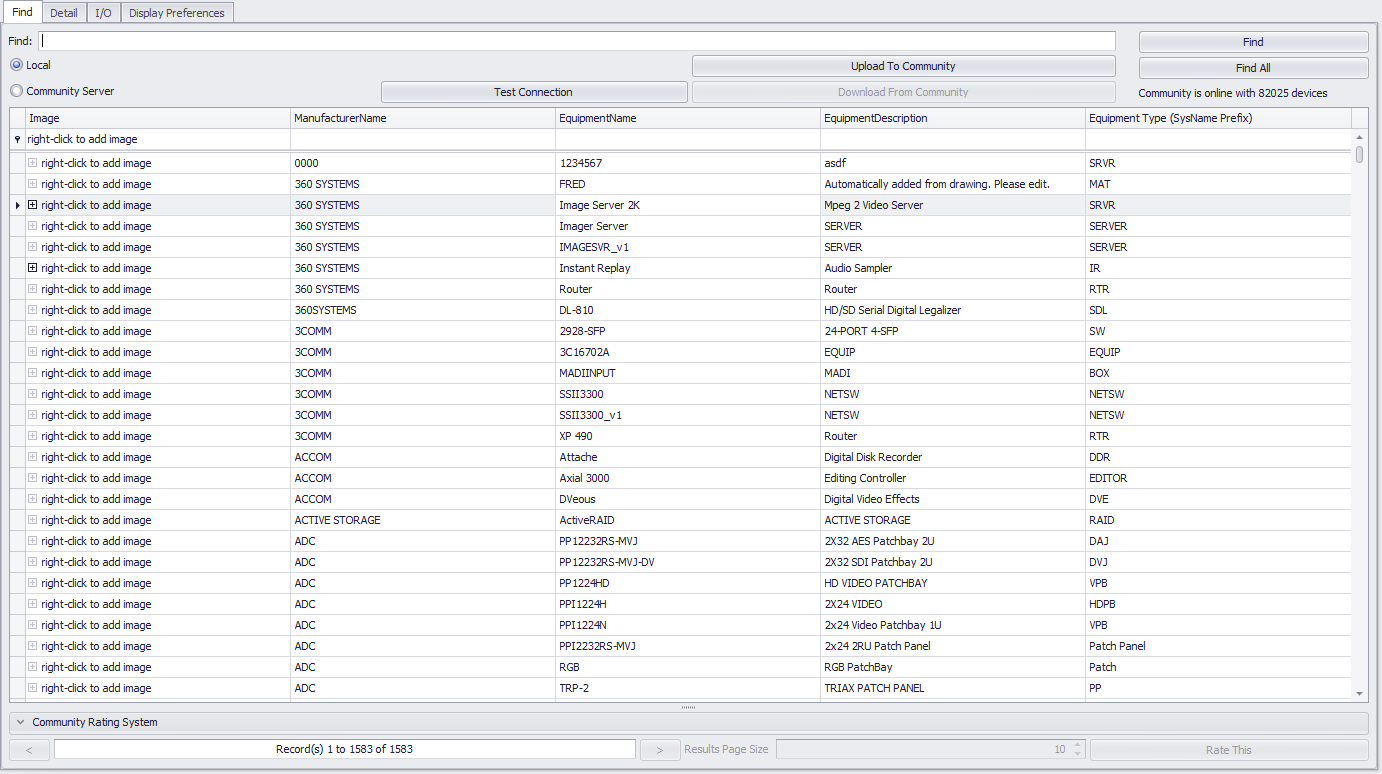
Task: Select the Community Server radio option
Action: tap(17, 91)
